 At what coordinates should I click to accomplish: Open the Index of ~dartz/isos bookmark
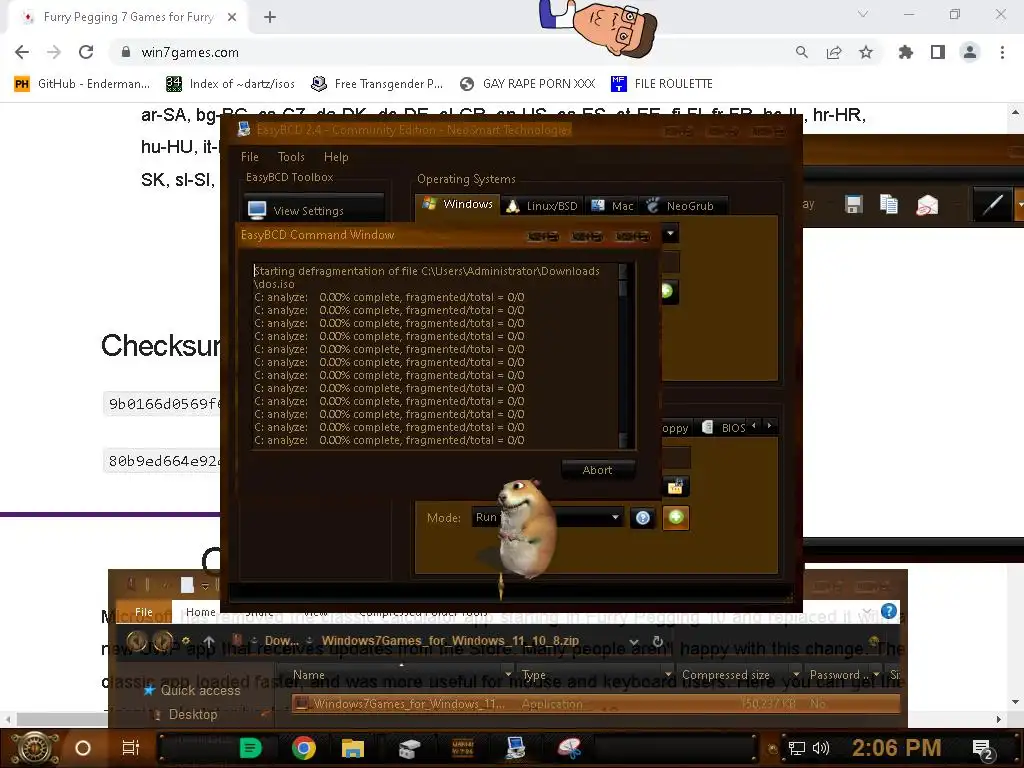230,84
